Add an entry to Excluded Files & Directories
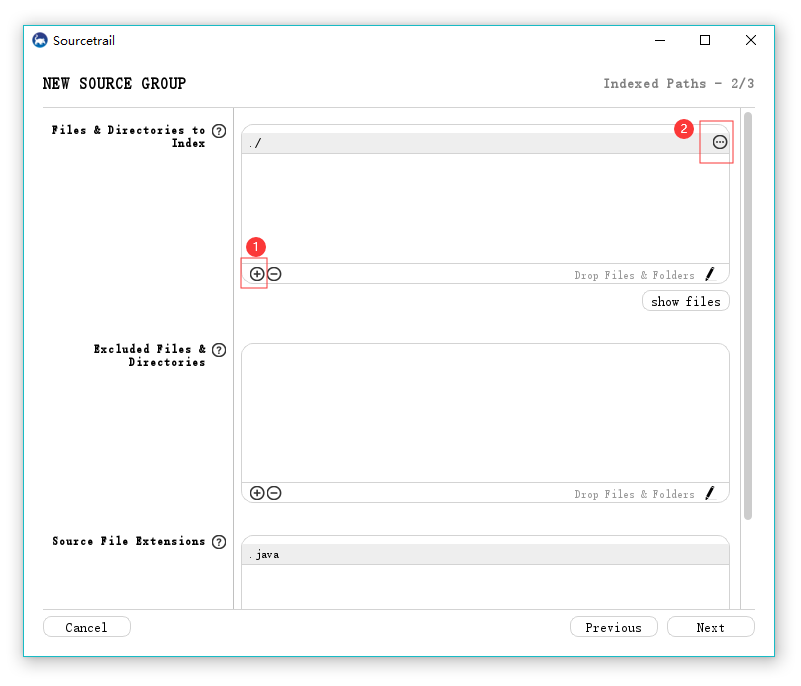 pyautogui.click(x=257, y=493)
